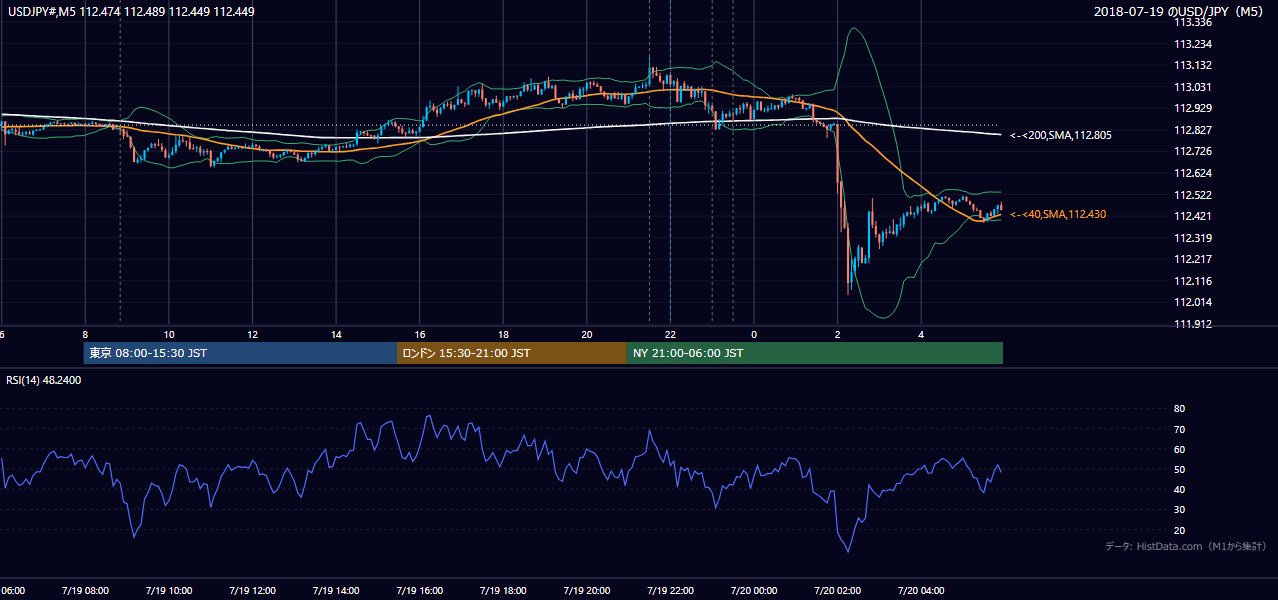Click RSI level 80 on scale
The image size is (1278, 600).
click(1179, 409)
